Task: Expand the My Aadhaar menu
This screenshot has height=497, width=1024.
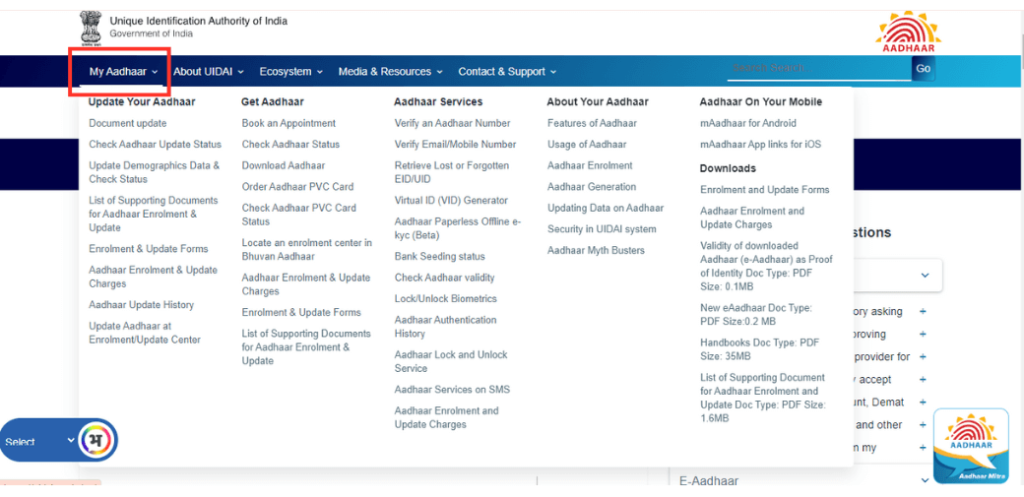Action: (x=123, y=72)
